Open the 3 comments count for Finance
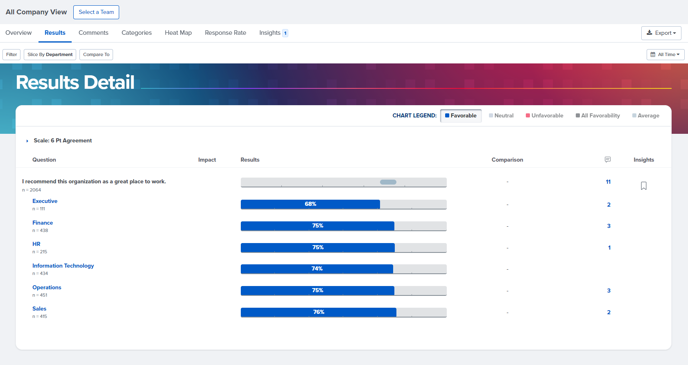This screenshot has width=688, height=365. coord(609,226)
